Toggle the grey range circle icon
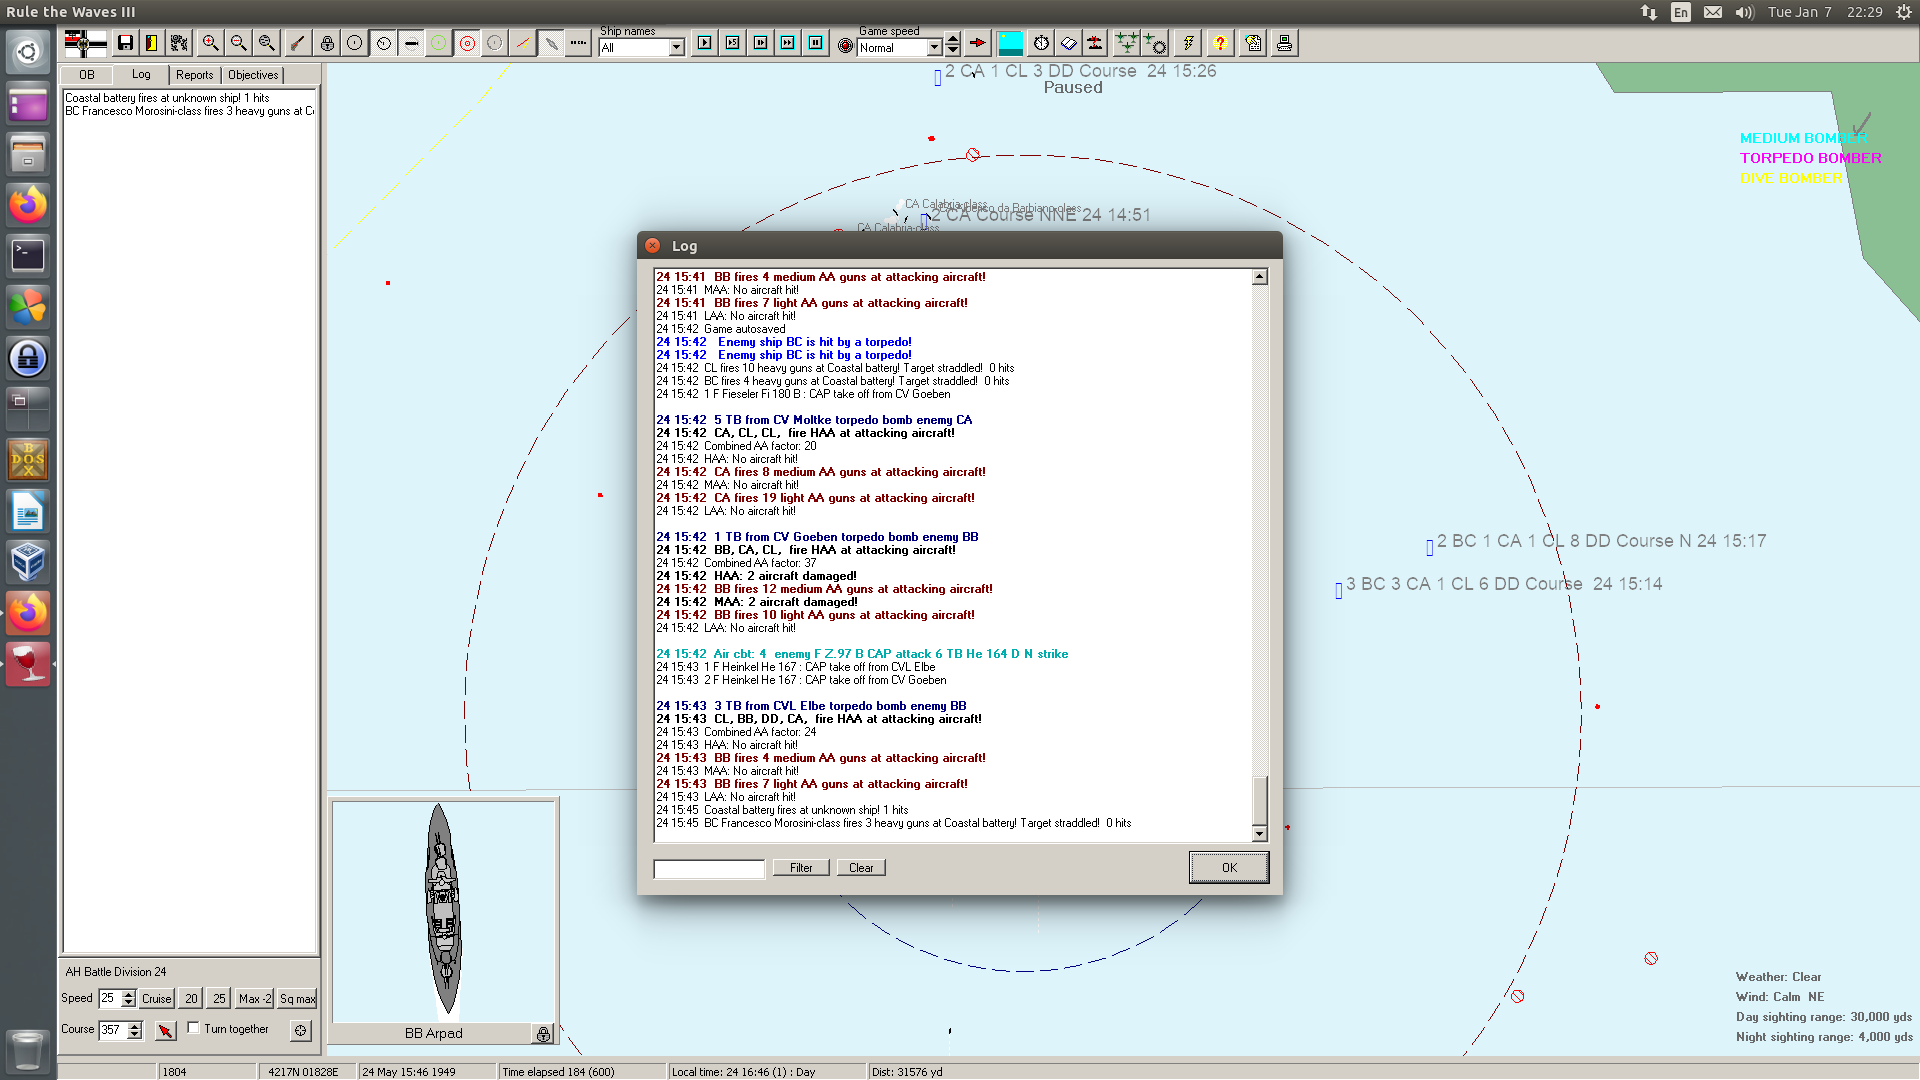This screenshot has width=1920, height=1080. 494,43
